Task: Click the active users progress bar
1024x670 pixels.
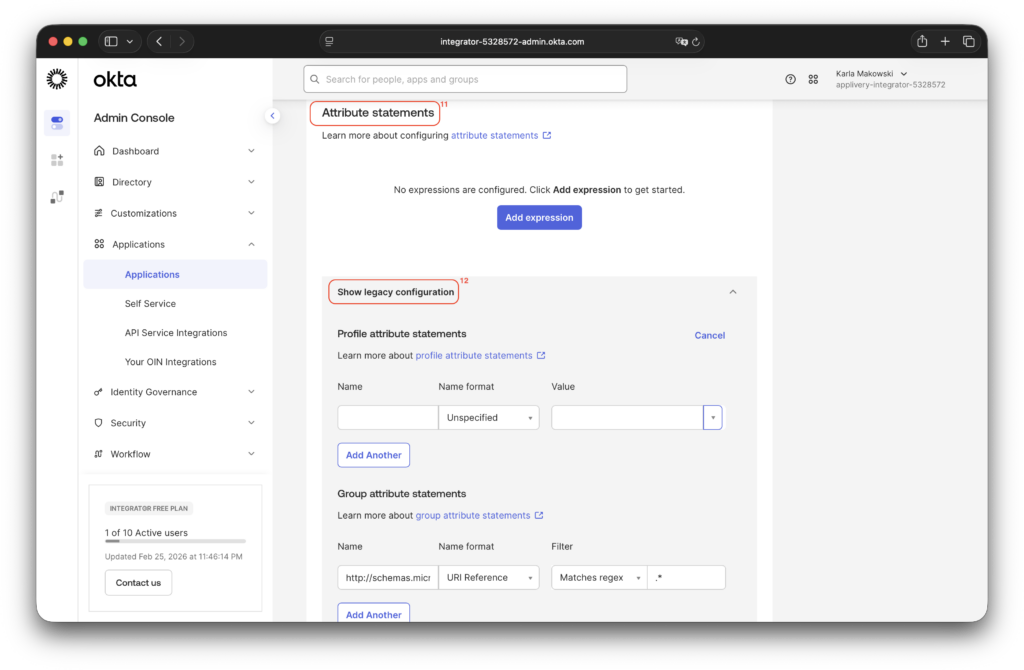Action: coord(175,541)
